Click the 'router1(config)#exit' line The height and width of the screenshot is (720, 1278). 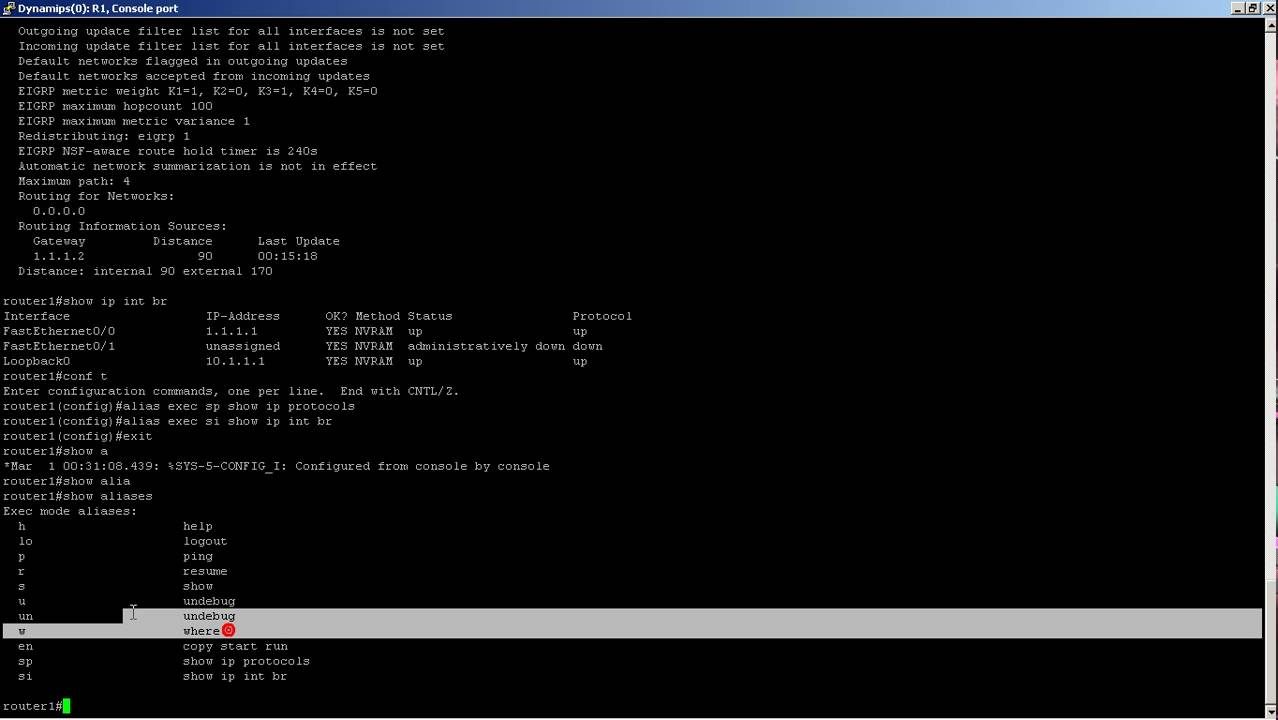coord(78,436)
